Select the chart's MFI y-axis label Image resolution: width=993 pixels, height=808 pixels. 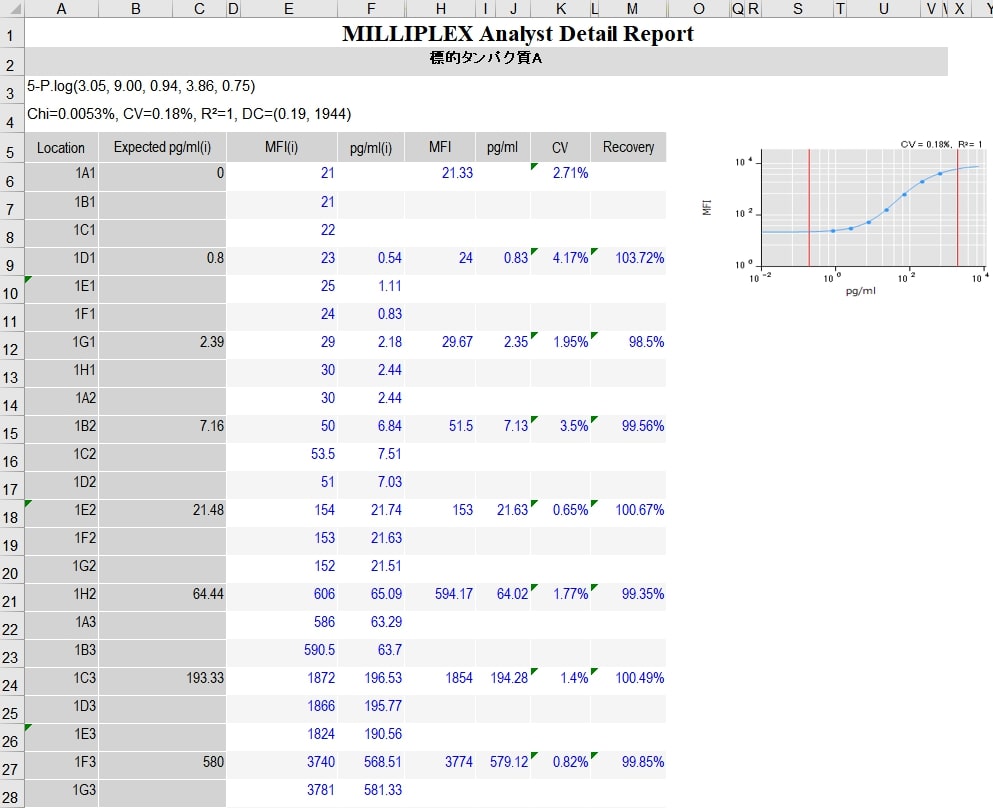[x=707, y=208]
